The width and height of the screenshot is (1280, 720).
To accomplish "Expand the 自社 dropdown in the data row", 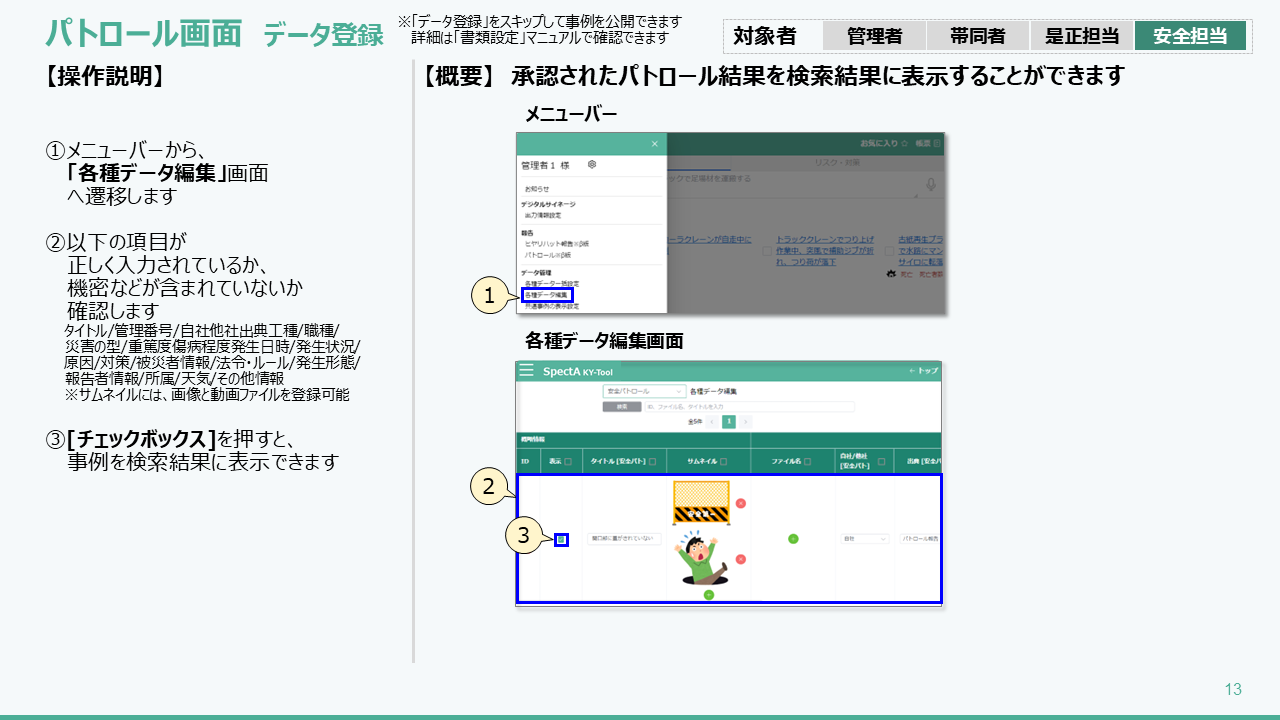I will (864, 539).
